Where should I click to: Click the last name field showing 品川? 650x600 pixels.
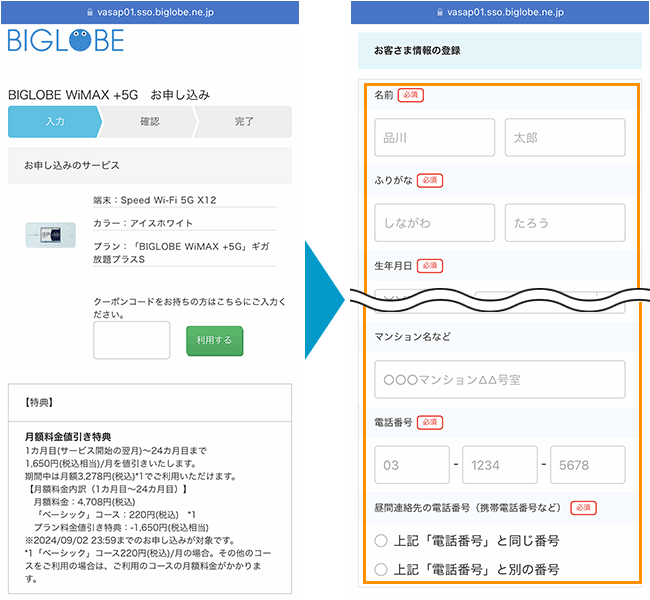tap(434, 137)
